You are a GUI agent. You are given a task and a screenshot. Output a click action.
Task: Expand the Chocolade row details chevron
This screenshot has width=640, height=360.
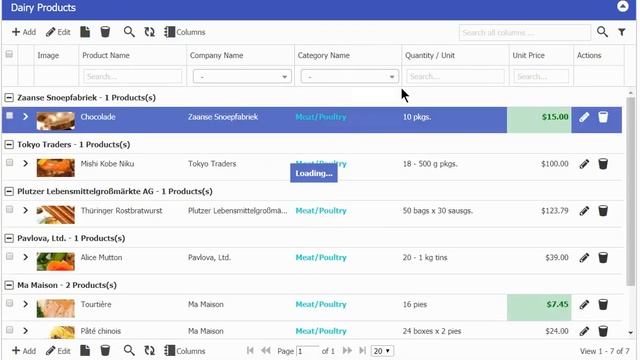[x=25, y=117]
